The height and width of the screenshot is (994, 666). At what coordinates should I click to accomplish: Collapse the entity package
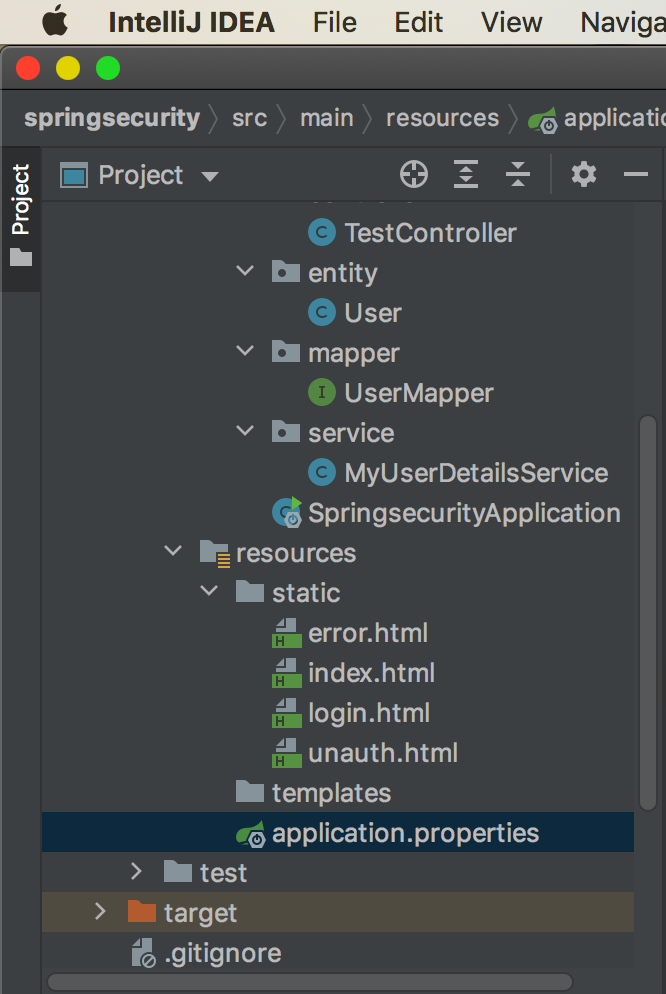click(245, 271)
